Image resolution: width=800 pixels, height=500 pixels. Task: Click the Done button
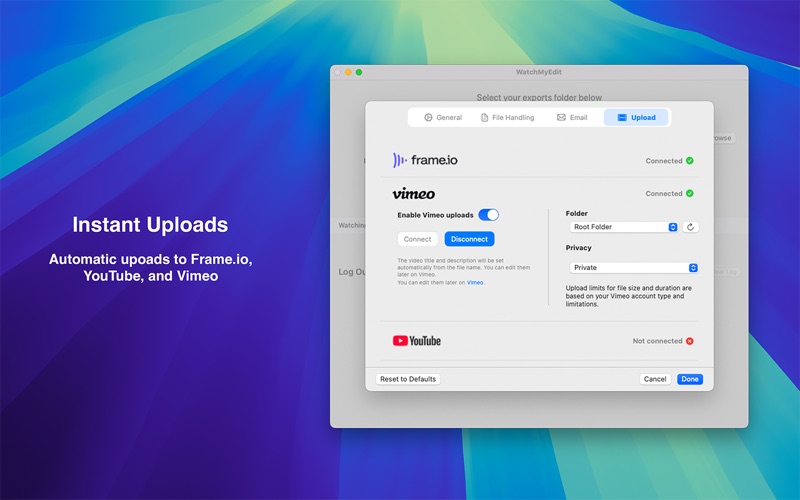[x=690, y=379]
